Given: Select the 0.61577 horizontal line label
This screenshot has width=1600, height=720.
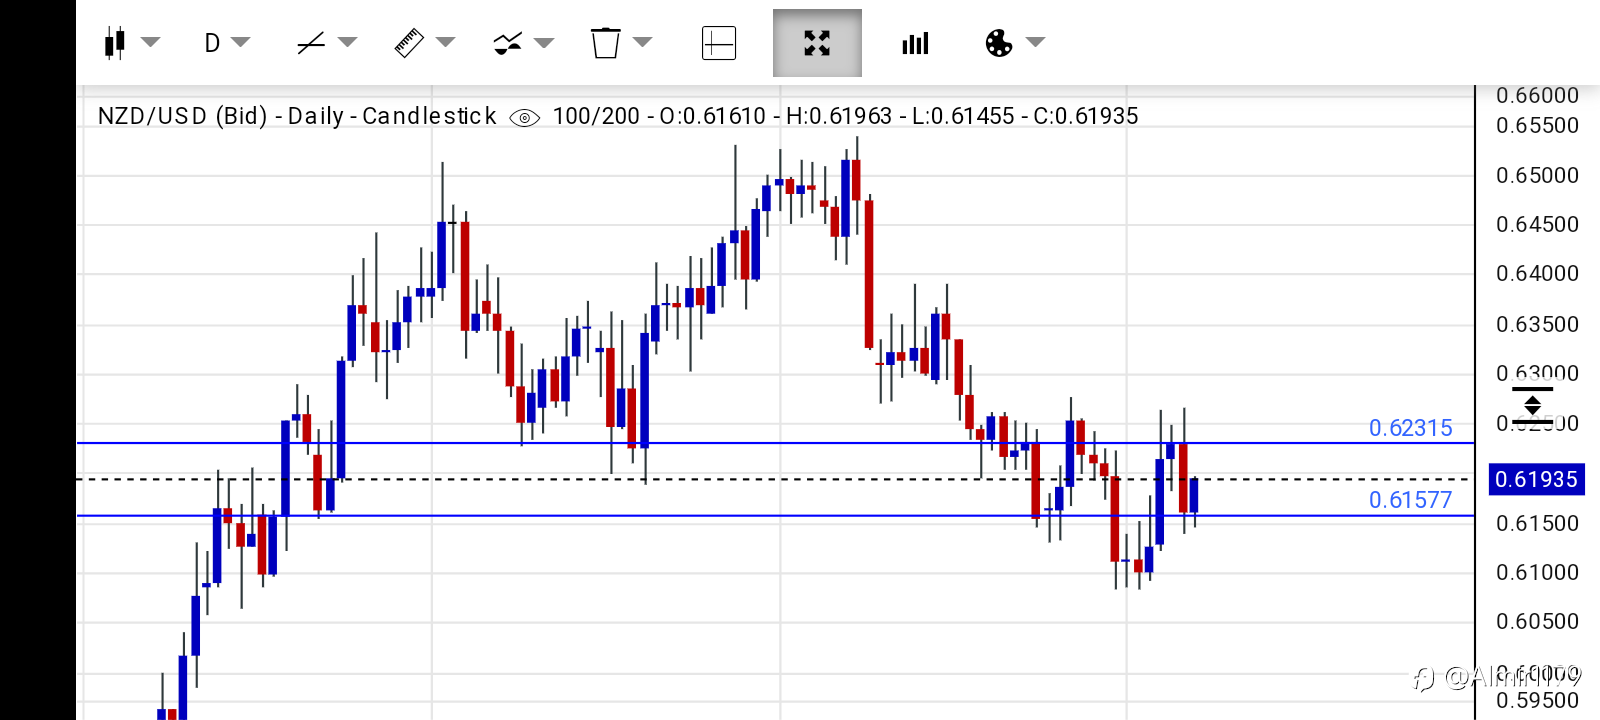Looking at the screenshot, I should point(1410,500).
